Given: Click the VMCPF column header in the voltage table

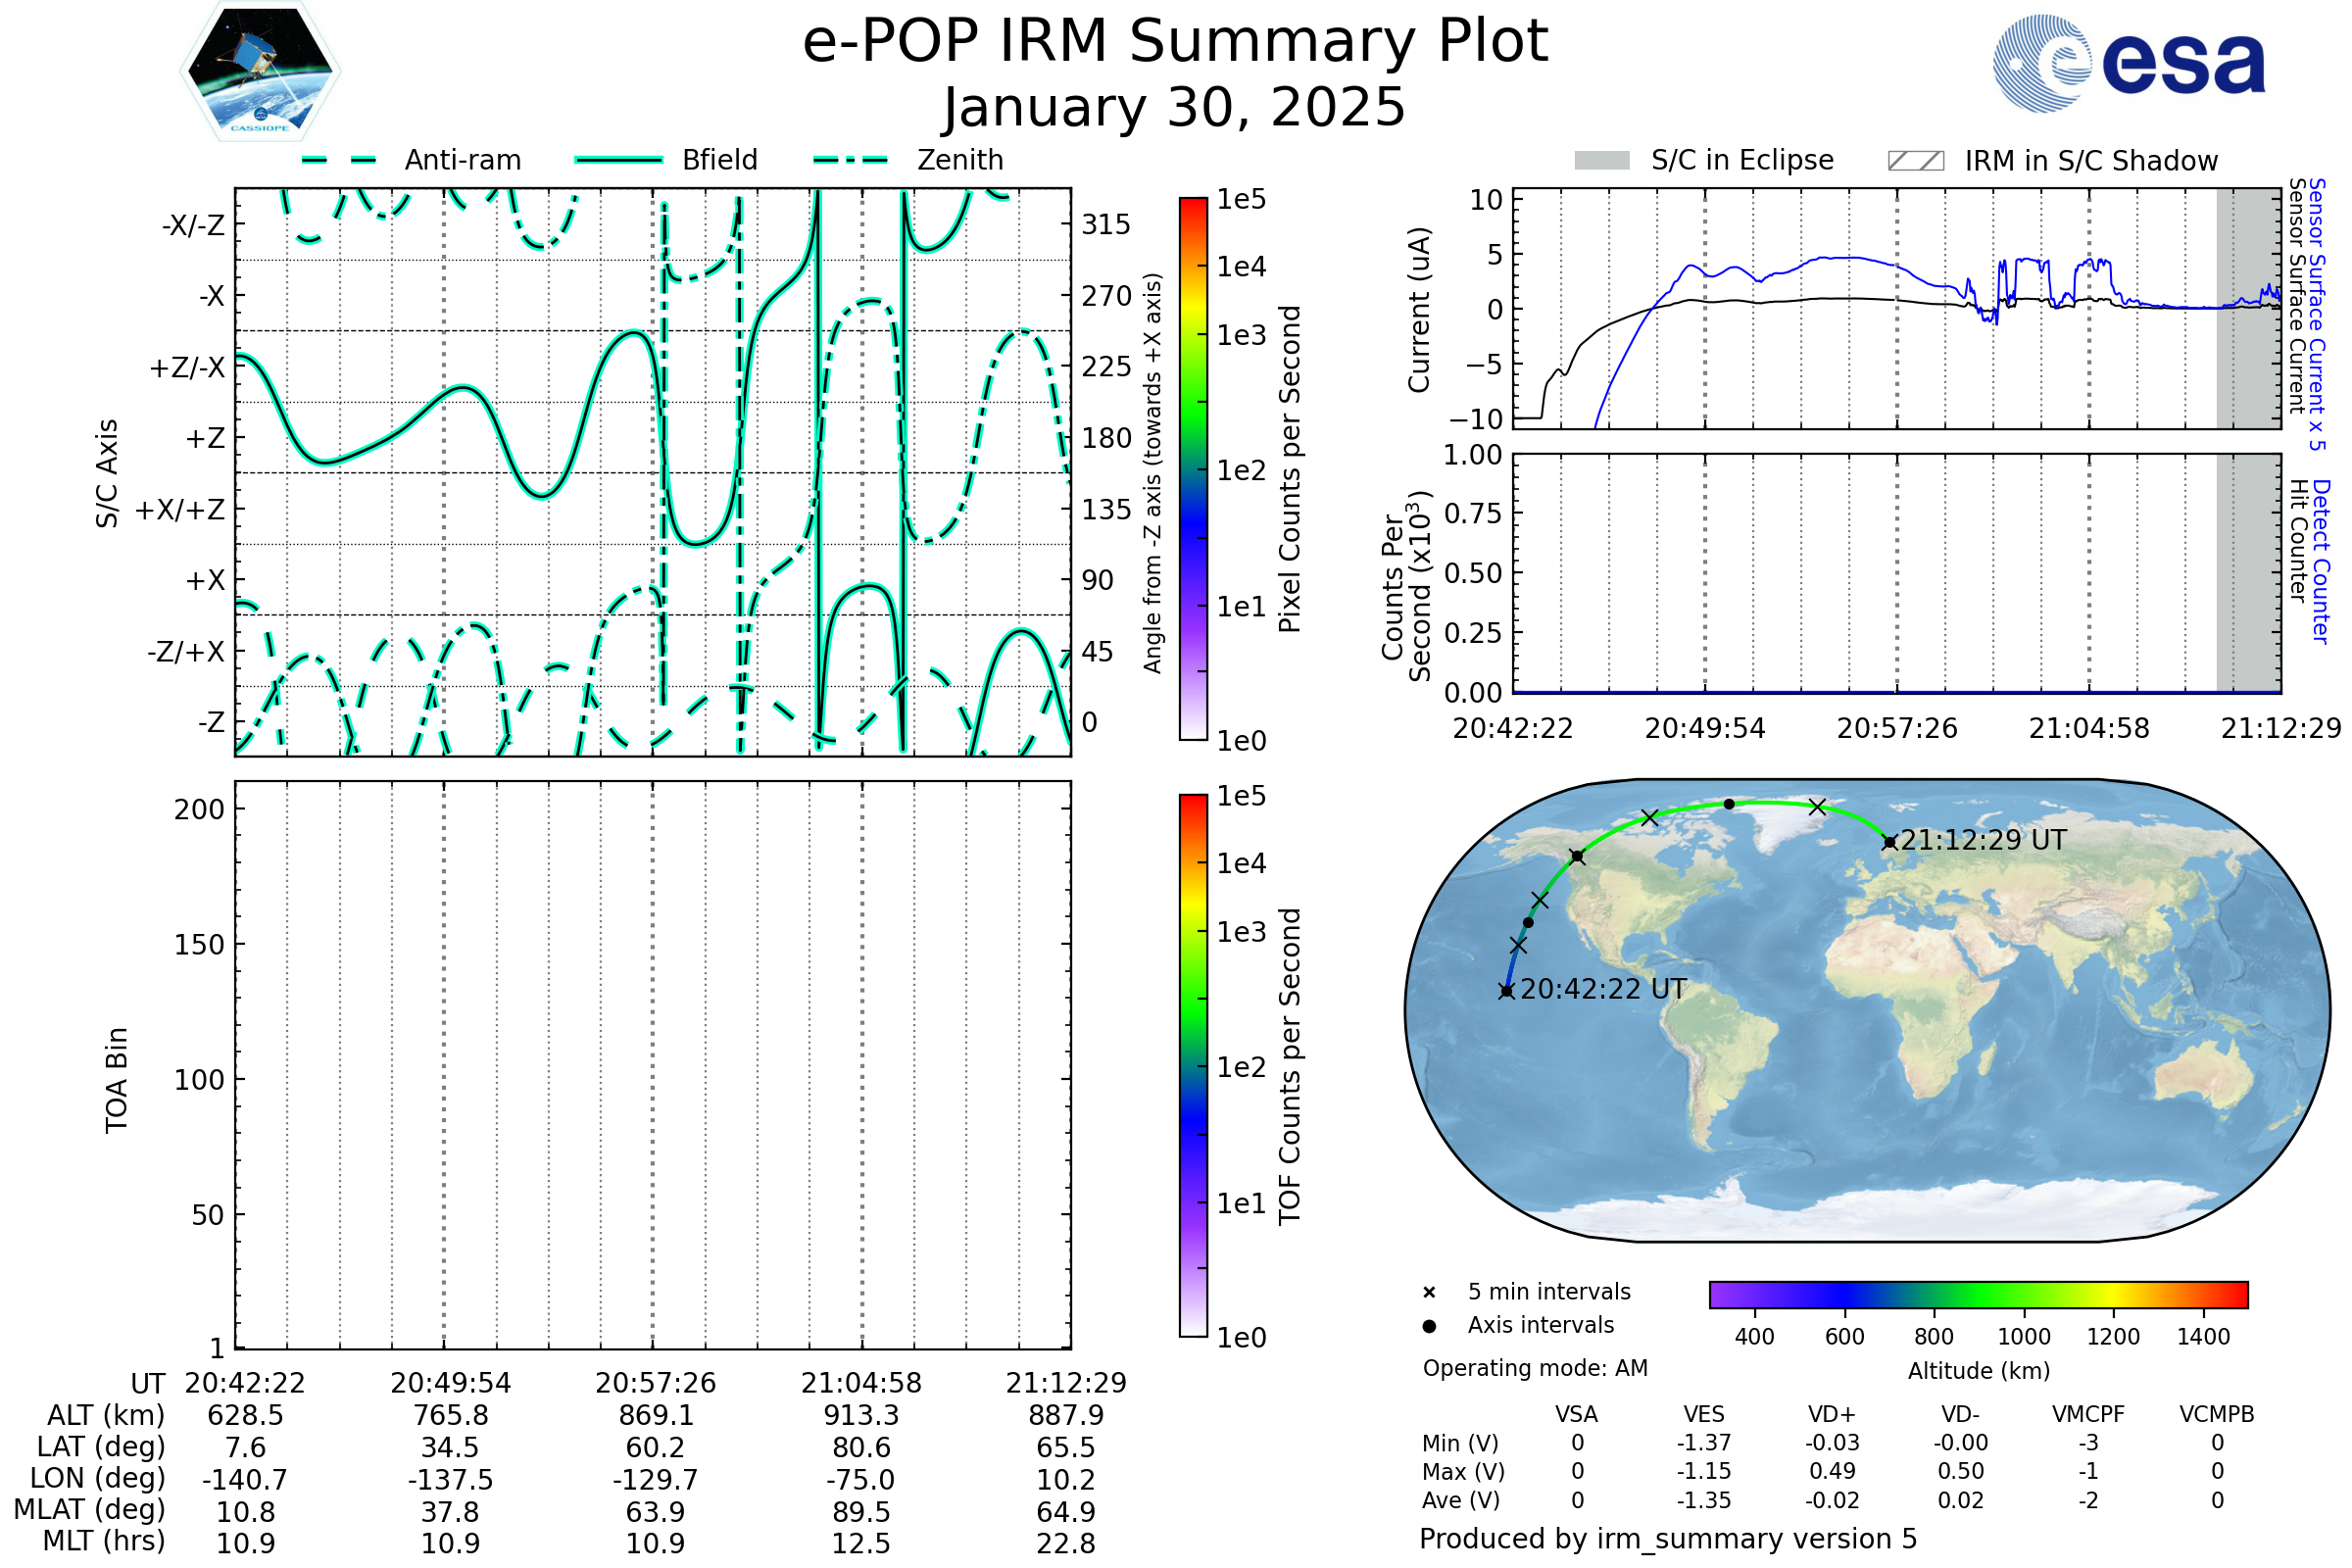Looking at the screenshot, I should 2088,1414.
